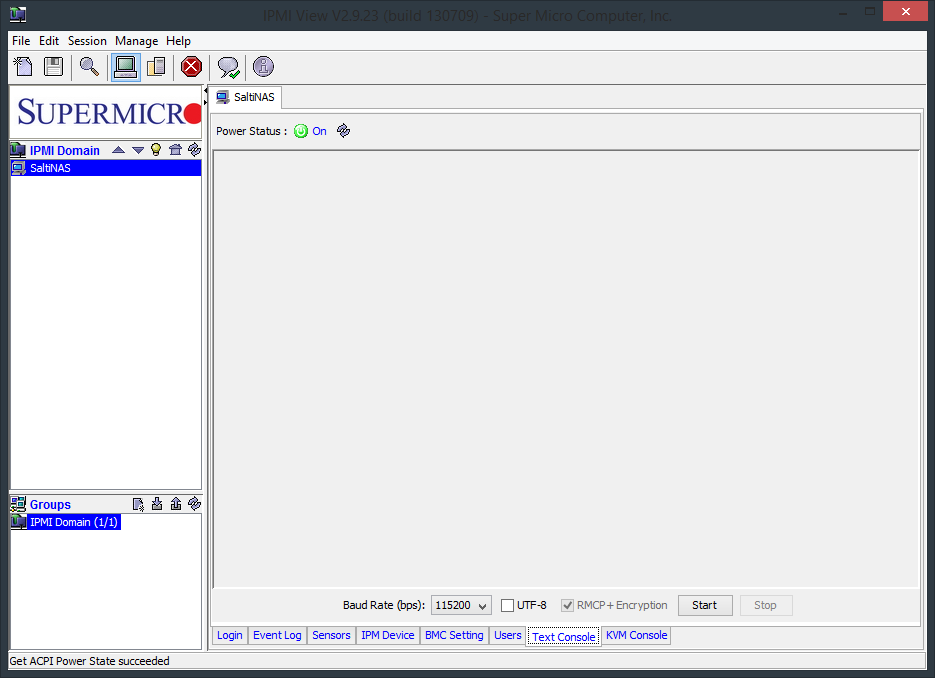Click the 'Get ACPI Power State succeeded' status text

(x=89, y=661)
